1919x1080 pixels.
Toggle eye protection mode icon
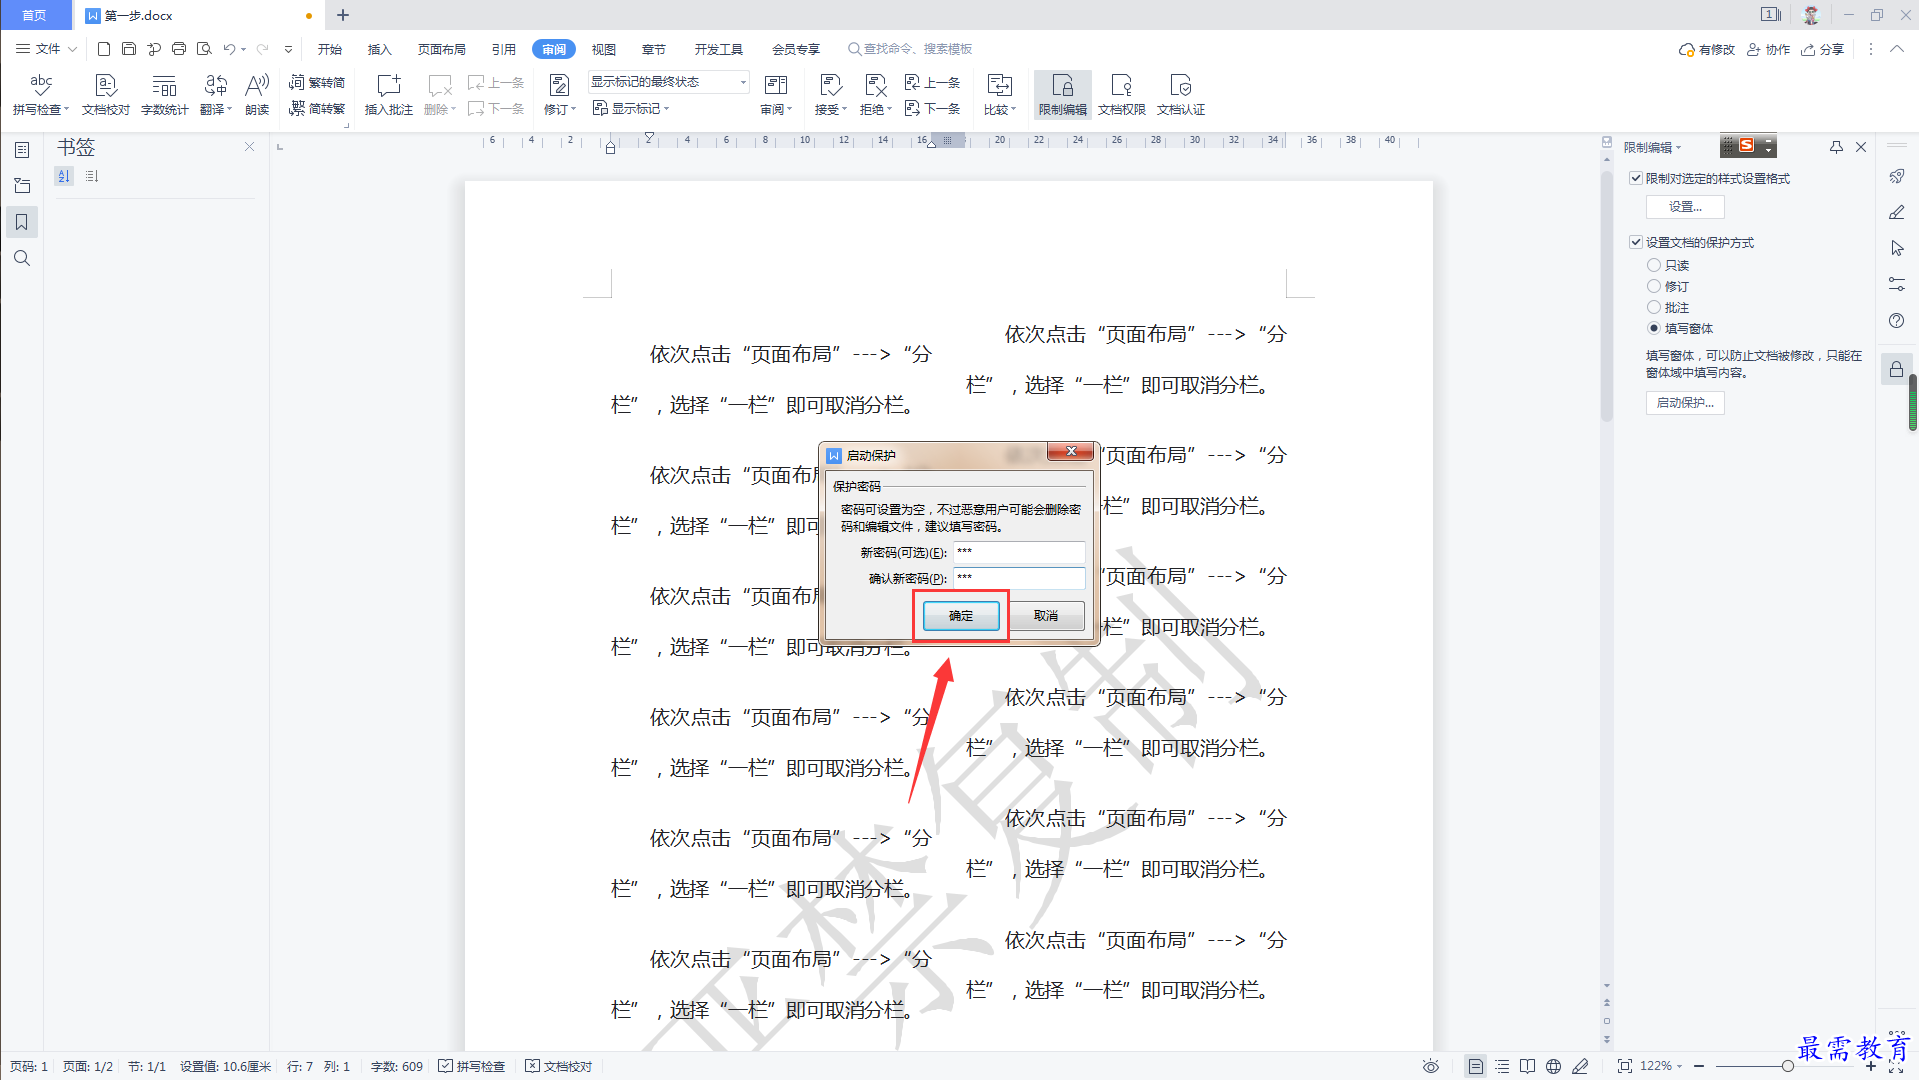[x=1431, y=1066]
